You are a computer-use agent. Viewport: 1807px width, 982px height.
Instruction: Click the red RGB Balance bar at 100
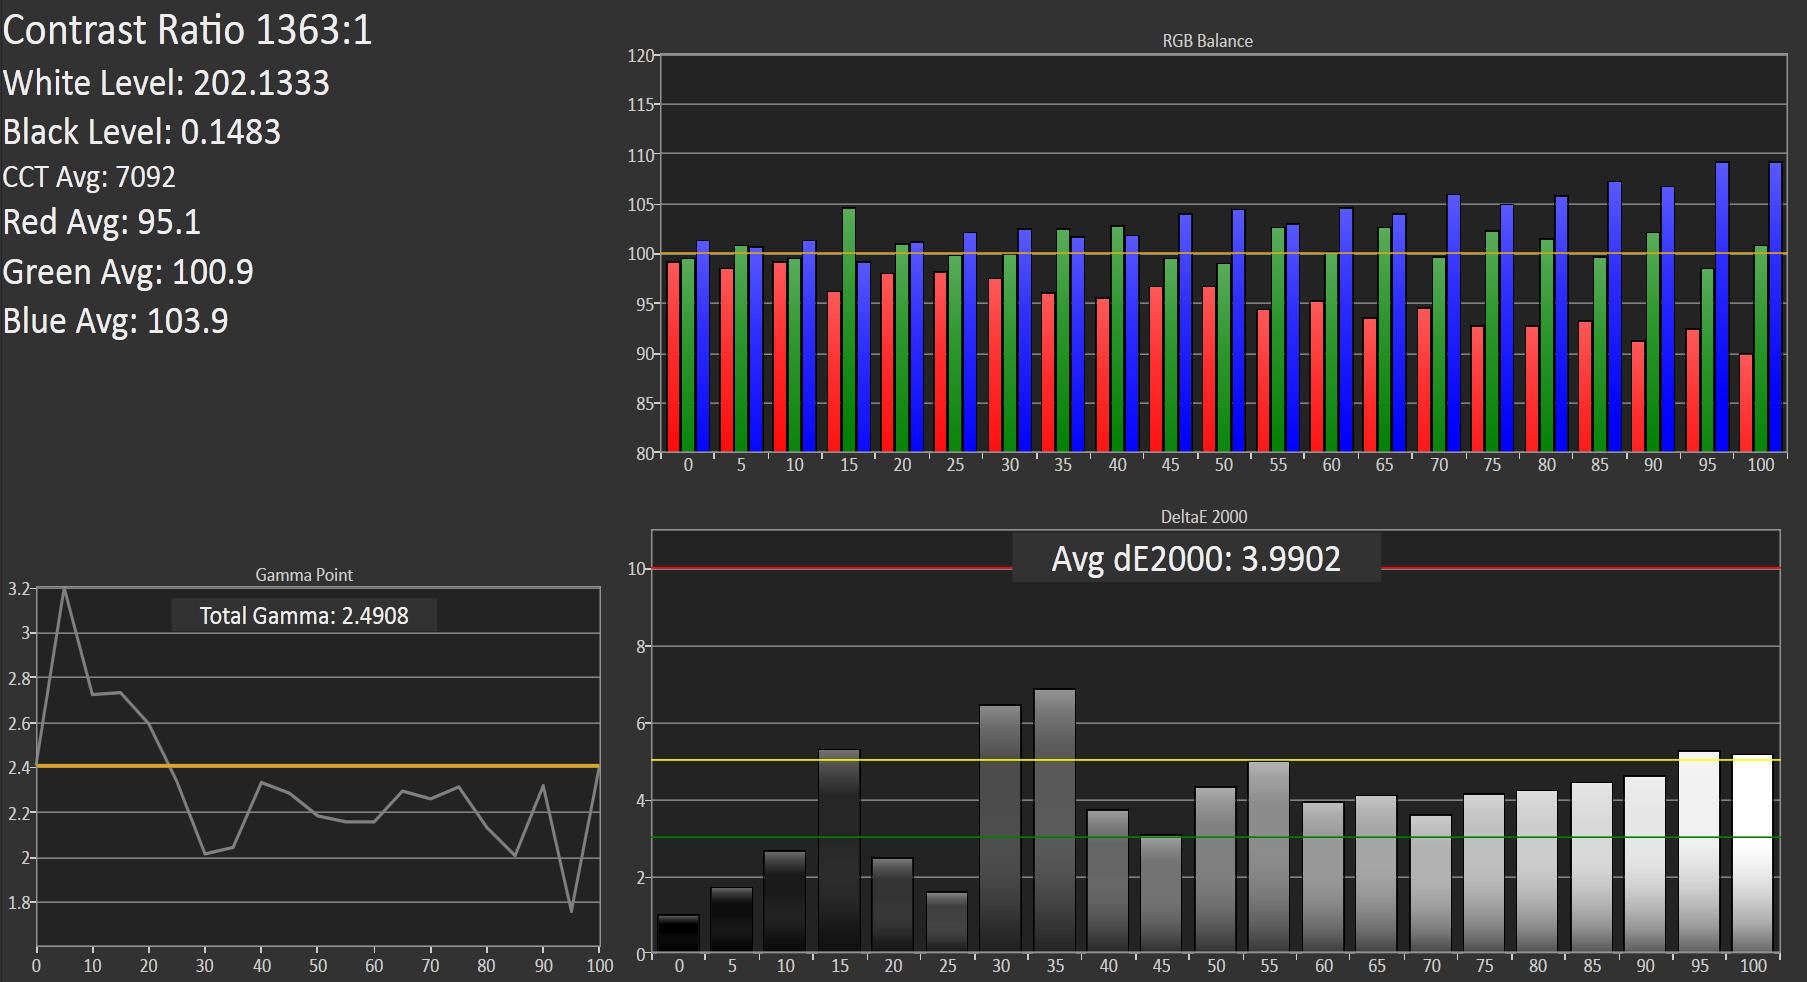click(x=1746, y=403)
